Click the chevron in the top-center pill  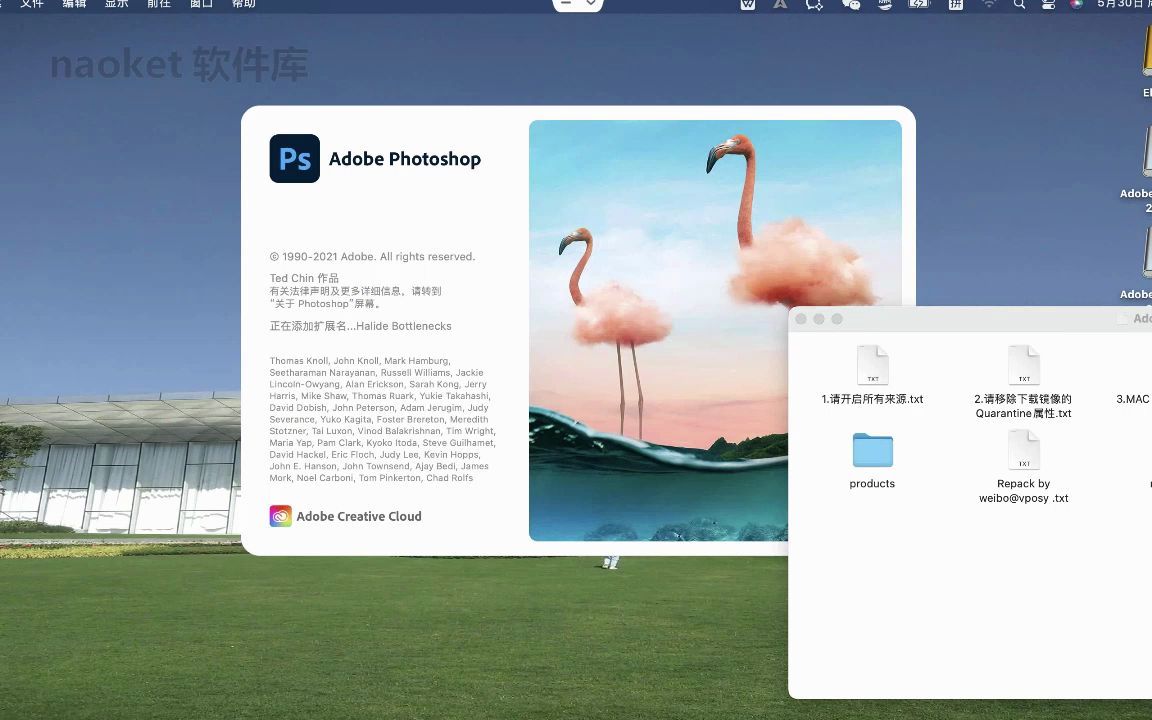point(591,4)
